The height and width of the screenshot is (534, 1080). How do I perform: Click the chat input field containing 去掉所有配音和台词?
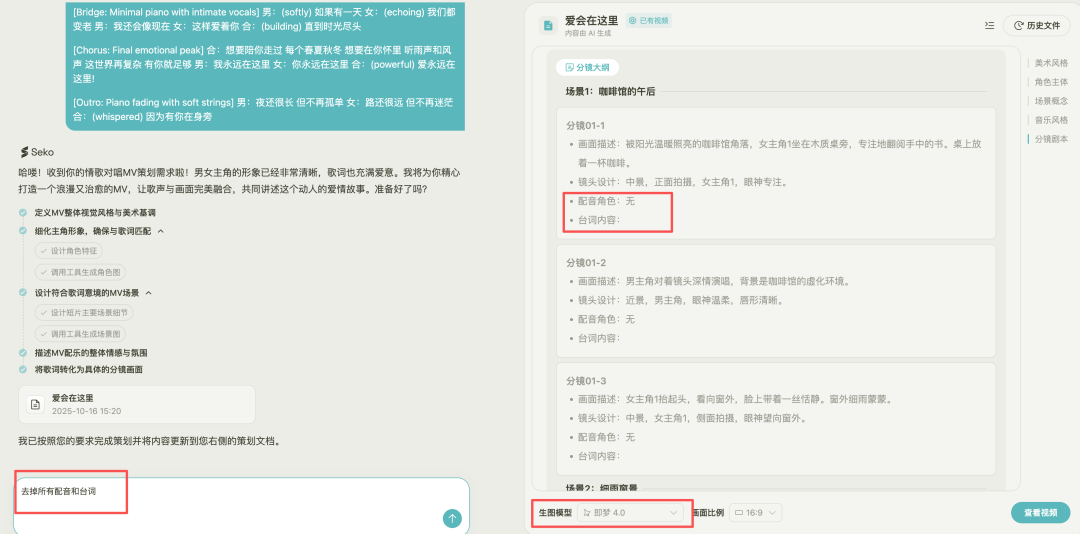(x=241, y=506)
